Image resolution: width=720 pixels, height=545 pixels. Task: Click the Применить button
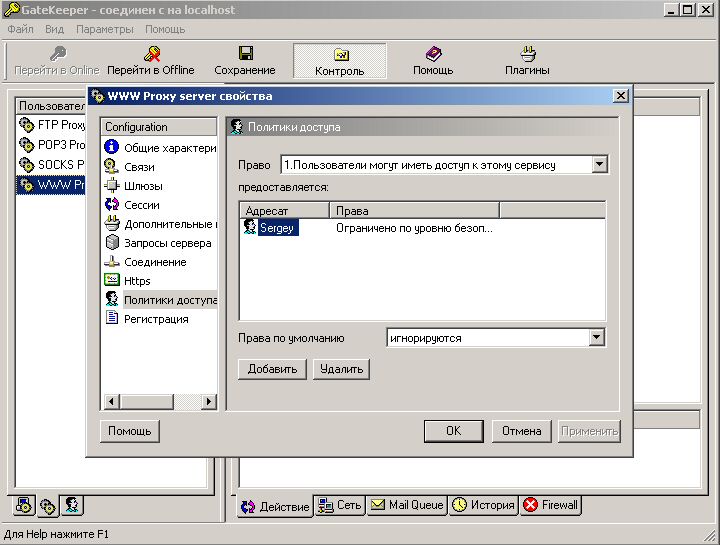point(589,431)
